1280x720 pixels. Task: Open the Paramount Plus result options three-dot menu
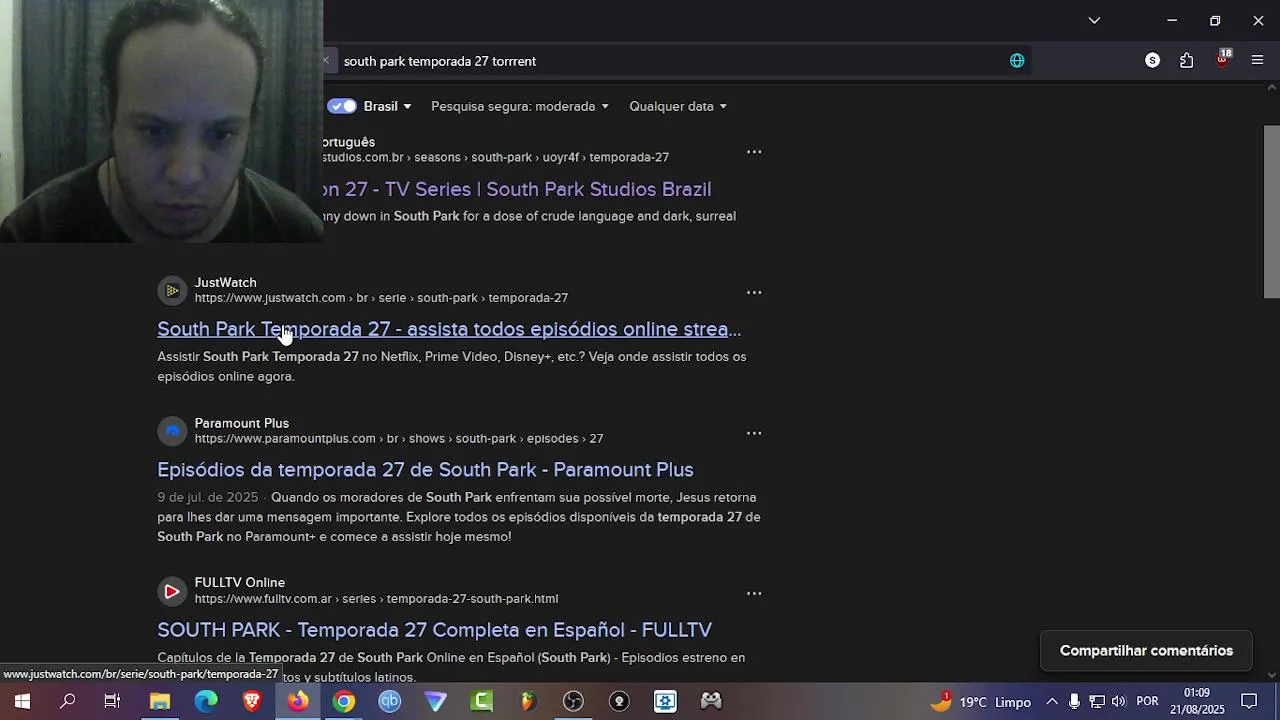(754, 433)
